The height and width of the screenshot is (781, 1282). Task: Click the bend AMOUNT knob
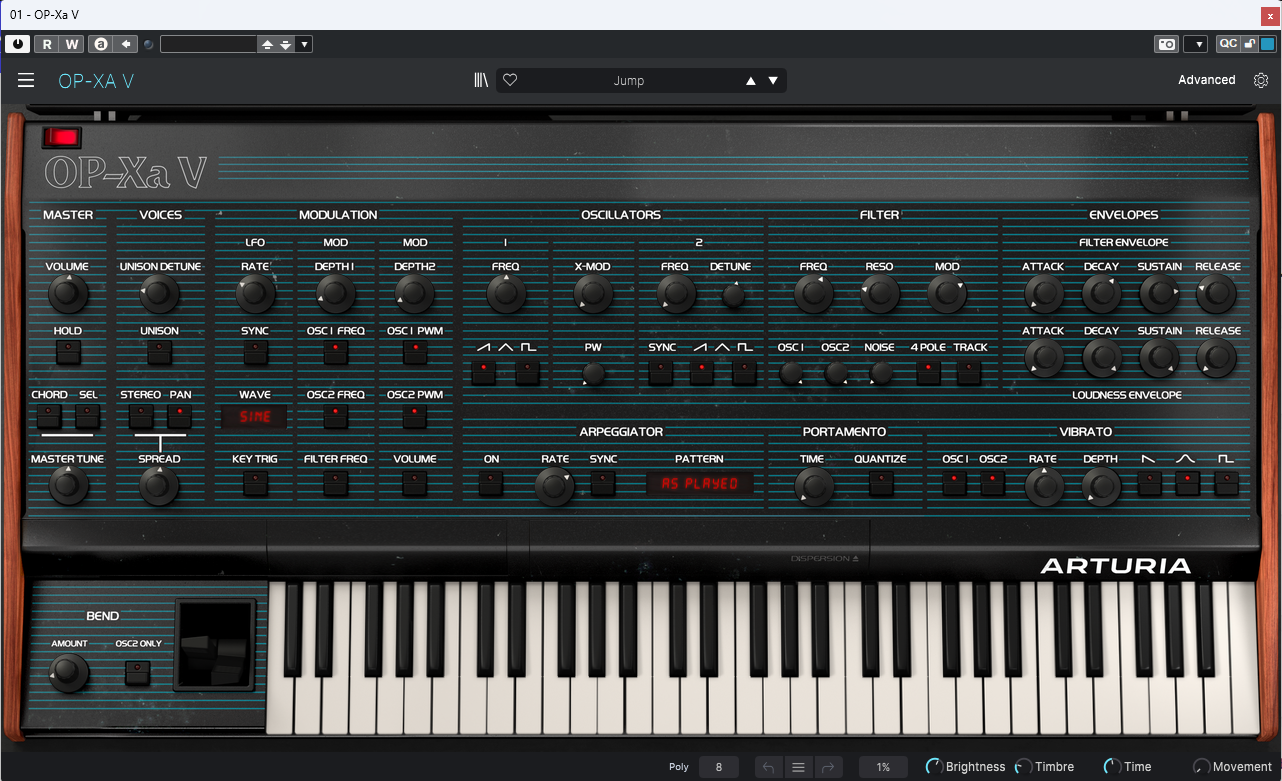(69, 672)
